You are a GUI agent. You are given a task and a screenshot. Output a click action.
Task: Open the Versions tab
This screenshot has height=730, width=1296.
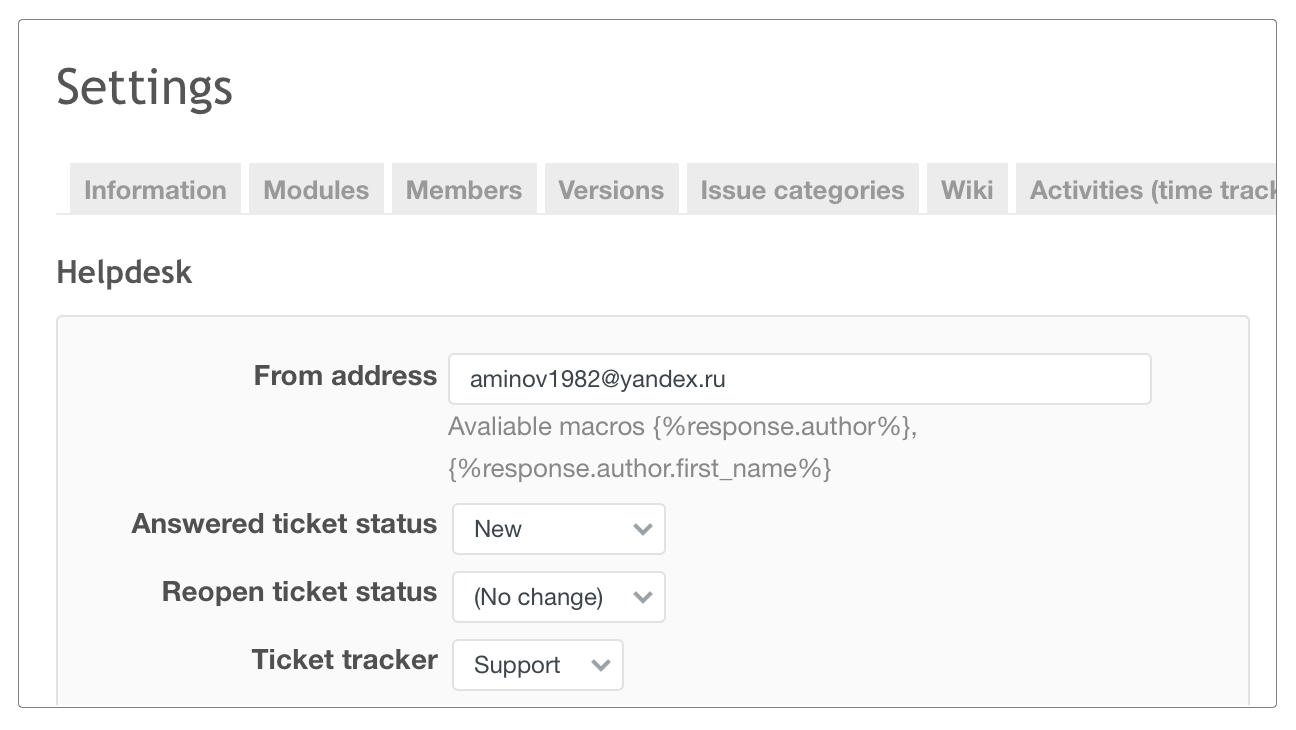(x=611, y=189)
